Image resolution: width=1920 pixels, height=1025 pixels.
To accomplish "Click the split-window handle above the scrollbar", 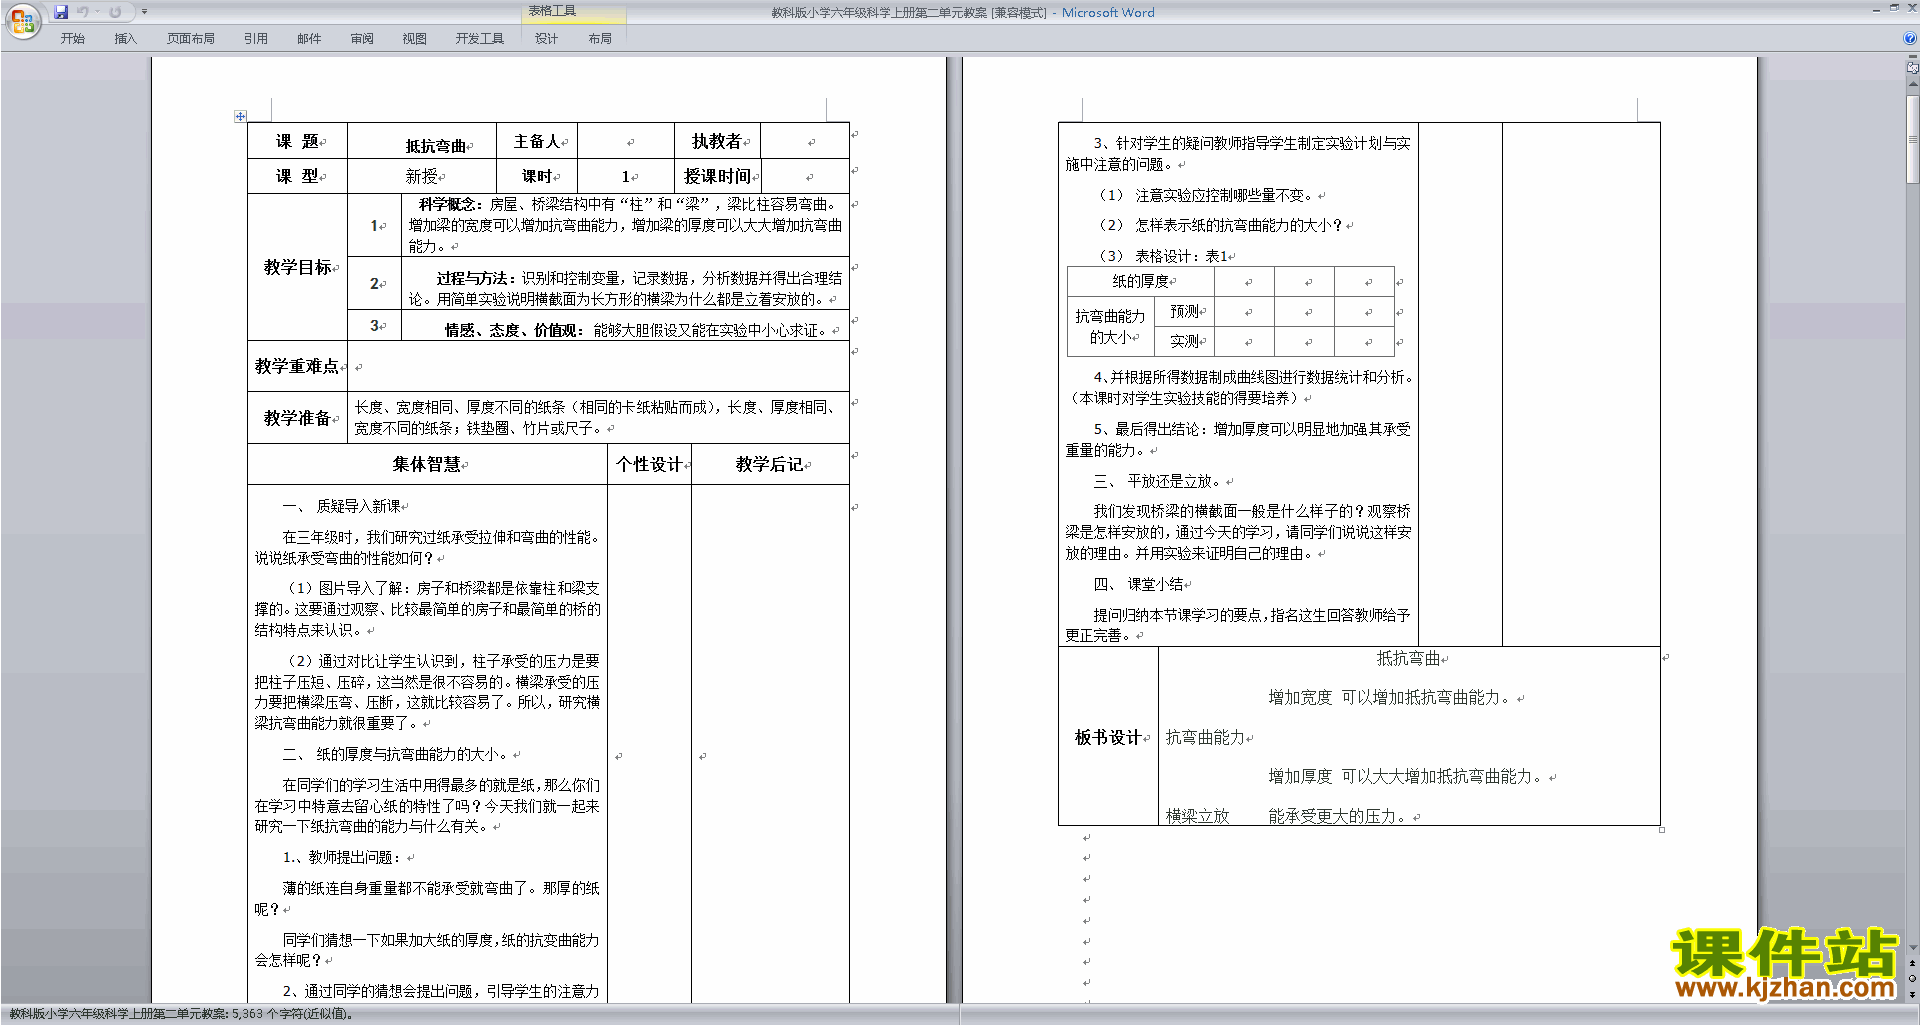I will pos(1913,58).
